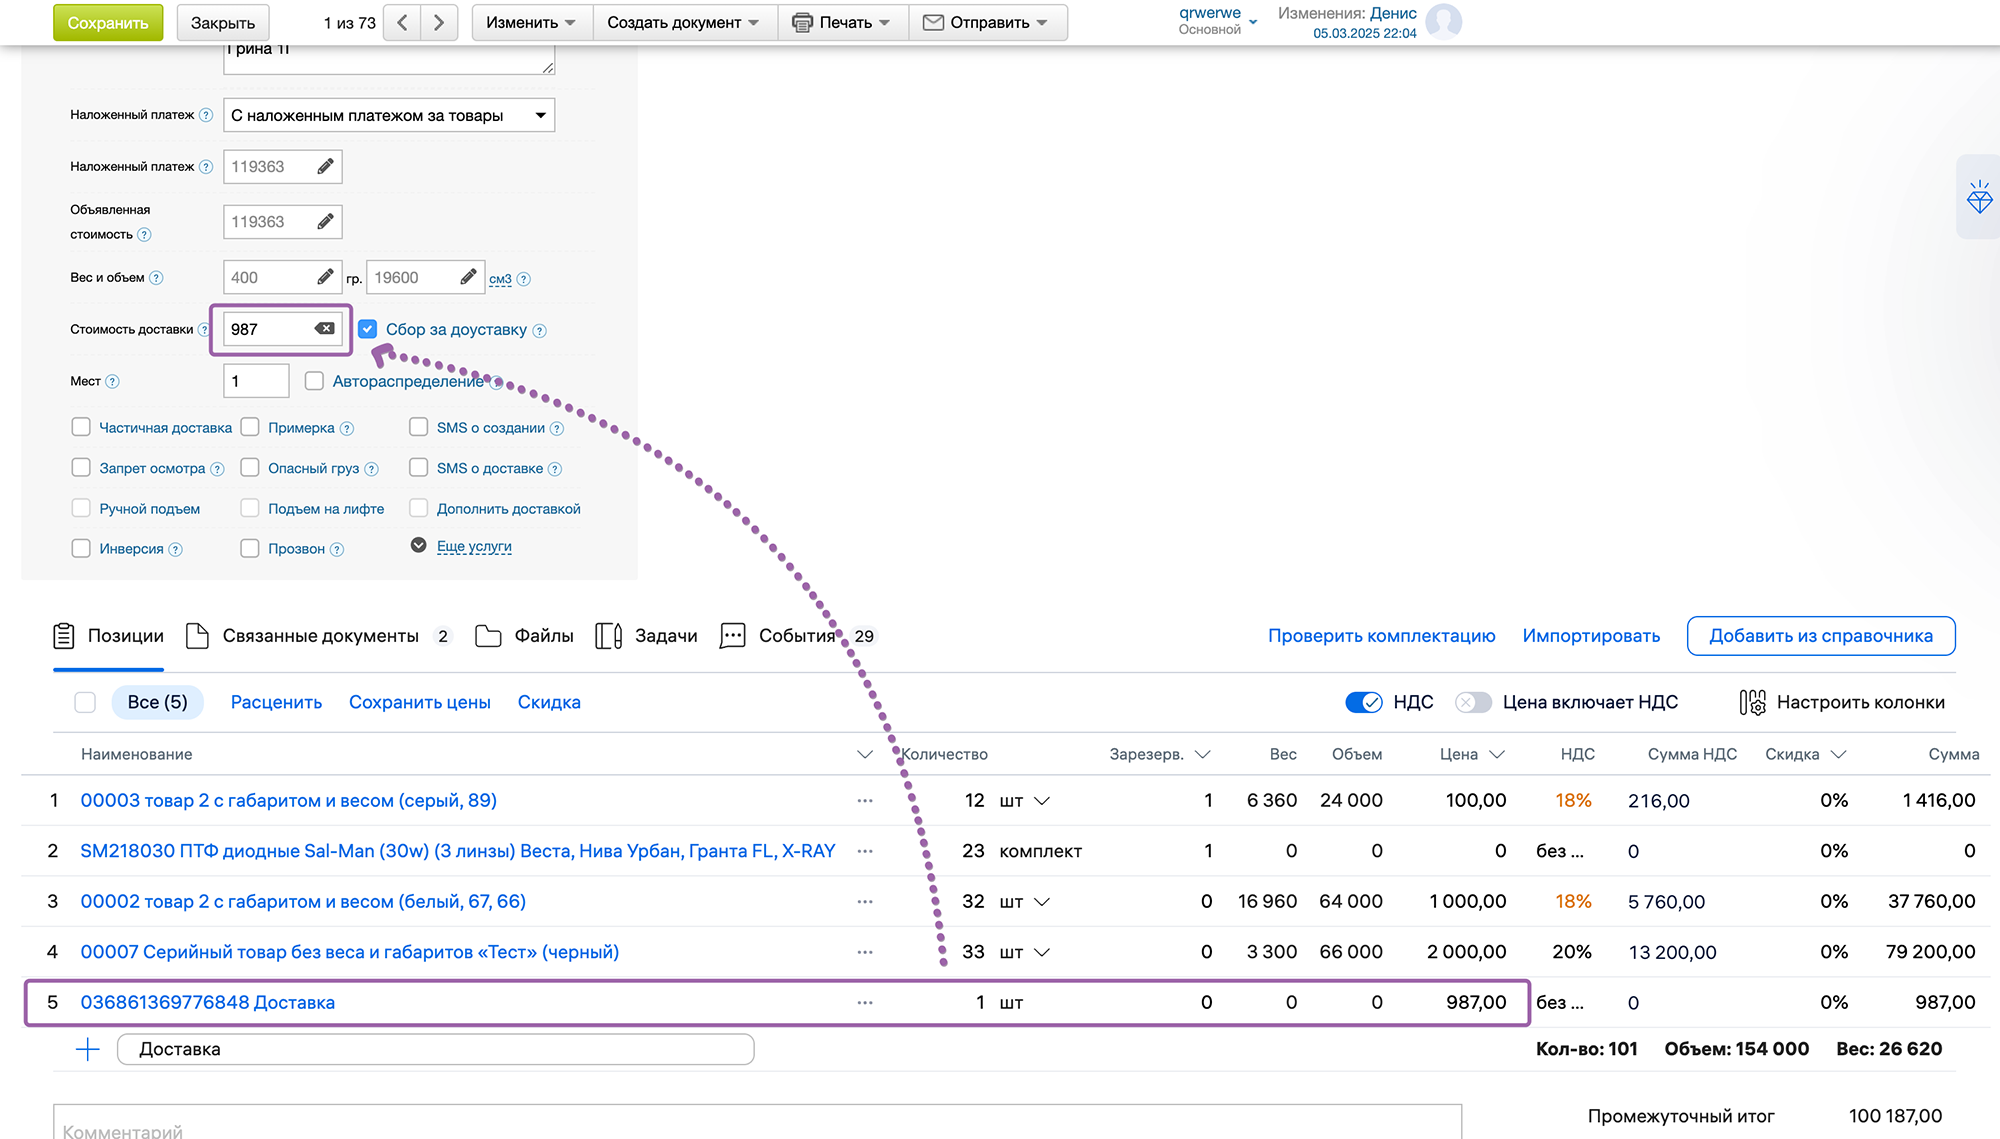Image resolution: width=2000 pixels, height=1139 pixels.
Task: Click plus icon to add position
Action: (x=88, y=1049)
